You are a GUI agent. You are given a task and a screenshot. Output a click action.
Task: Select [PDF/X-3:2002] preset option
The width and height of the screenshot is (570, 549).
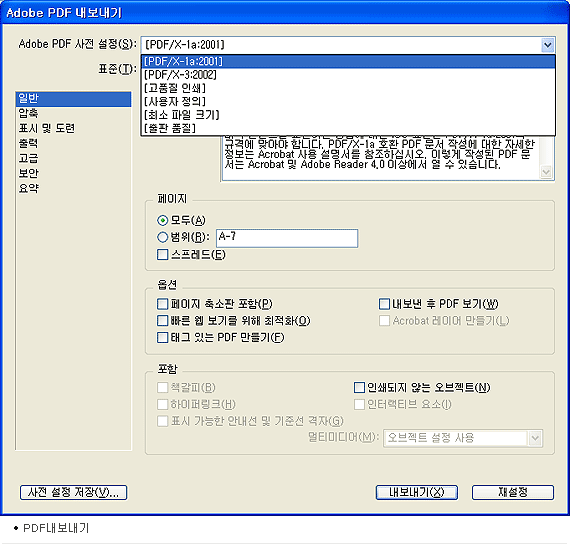coord(348,75)
